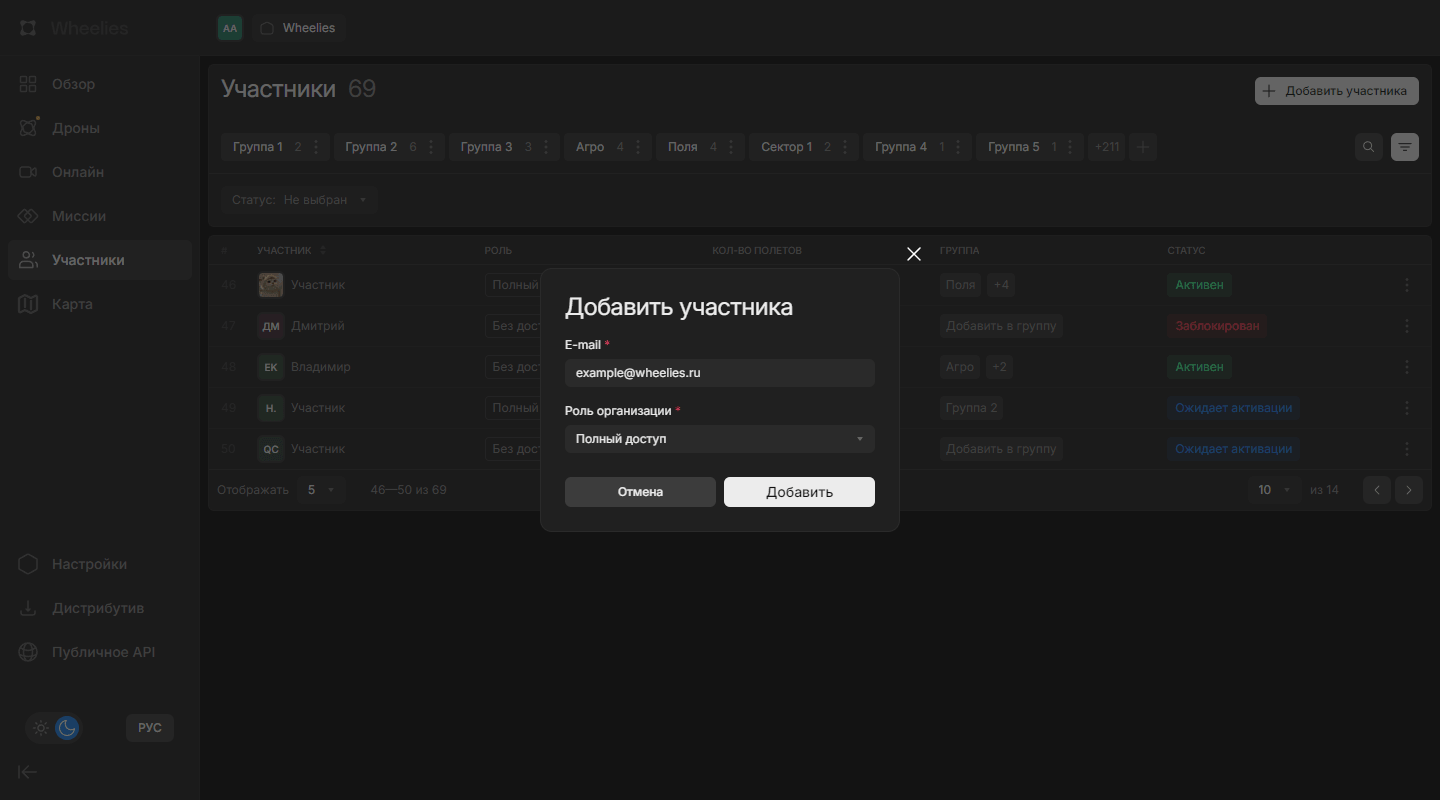Open Карта in the sidebar menu
This screenshot has width=1440, height=800.
pyautogui.click(x=72, y=304)
